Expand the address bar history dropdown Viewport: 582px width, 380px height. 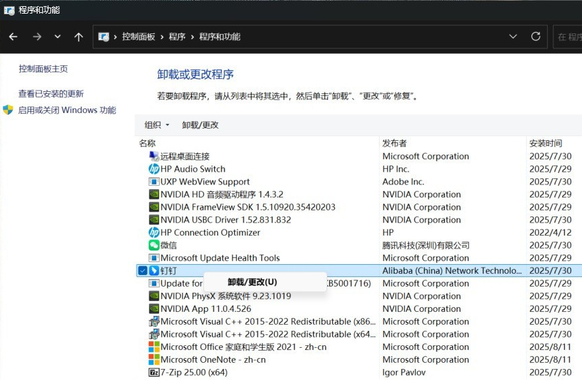[513, 36]
